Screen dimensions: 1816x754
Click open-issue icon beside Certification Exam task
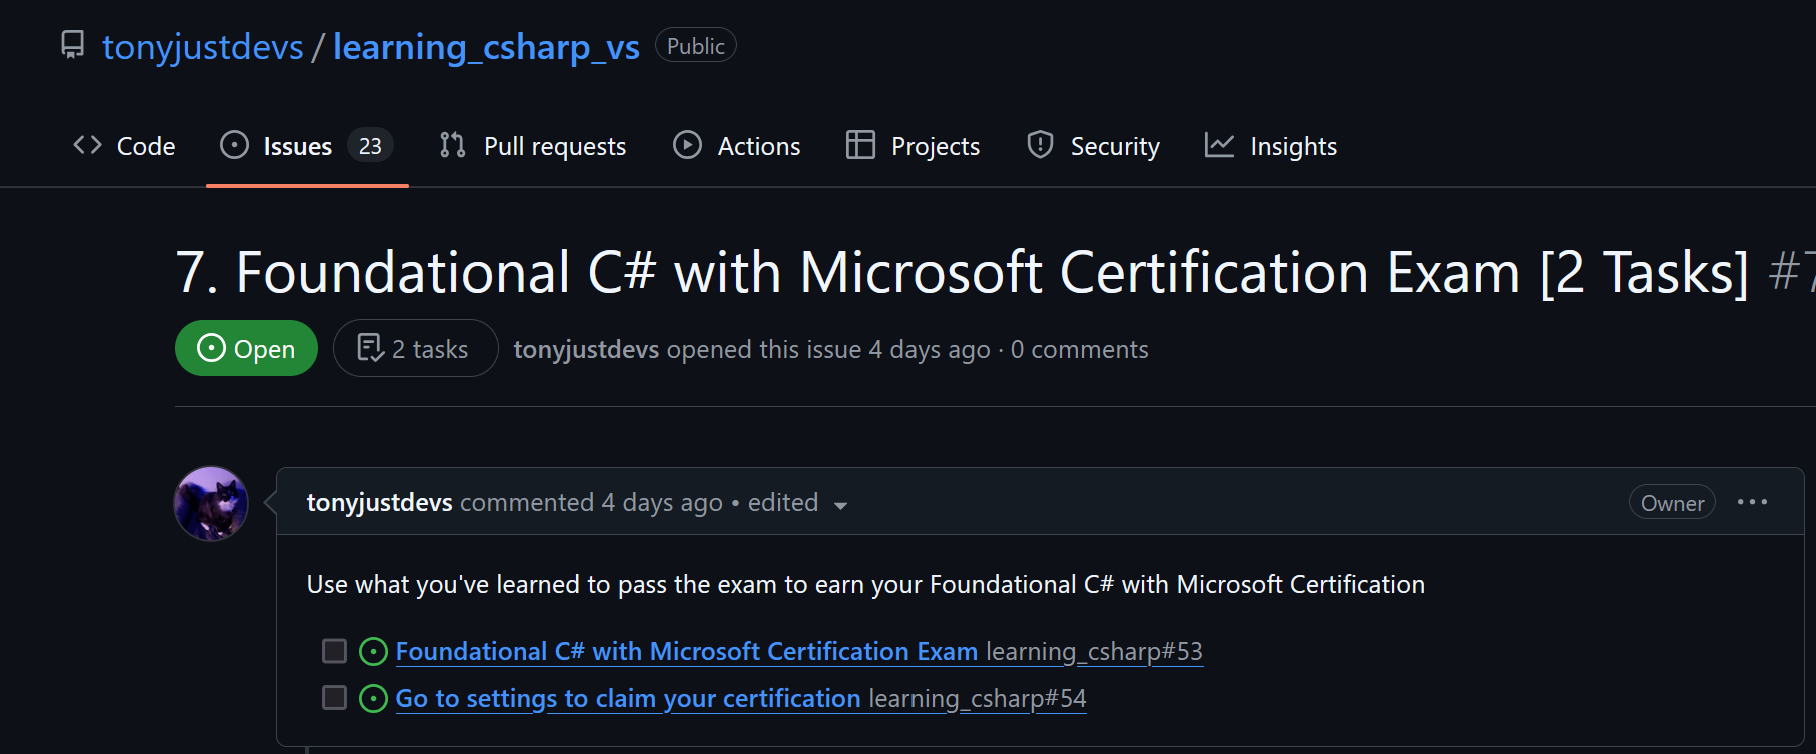tap(373, 651)
